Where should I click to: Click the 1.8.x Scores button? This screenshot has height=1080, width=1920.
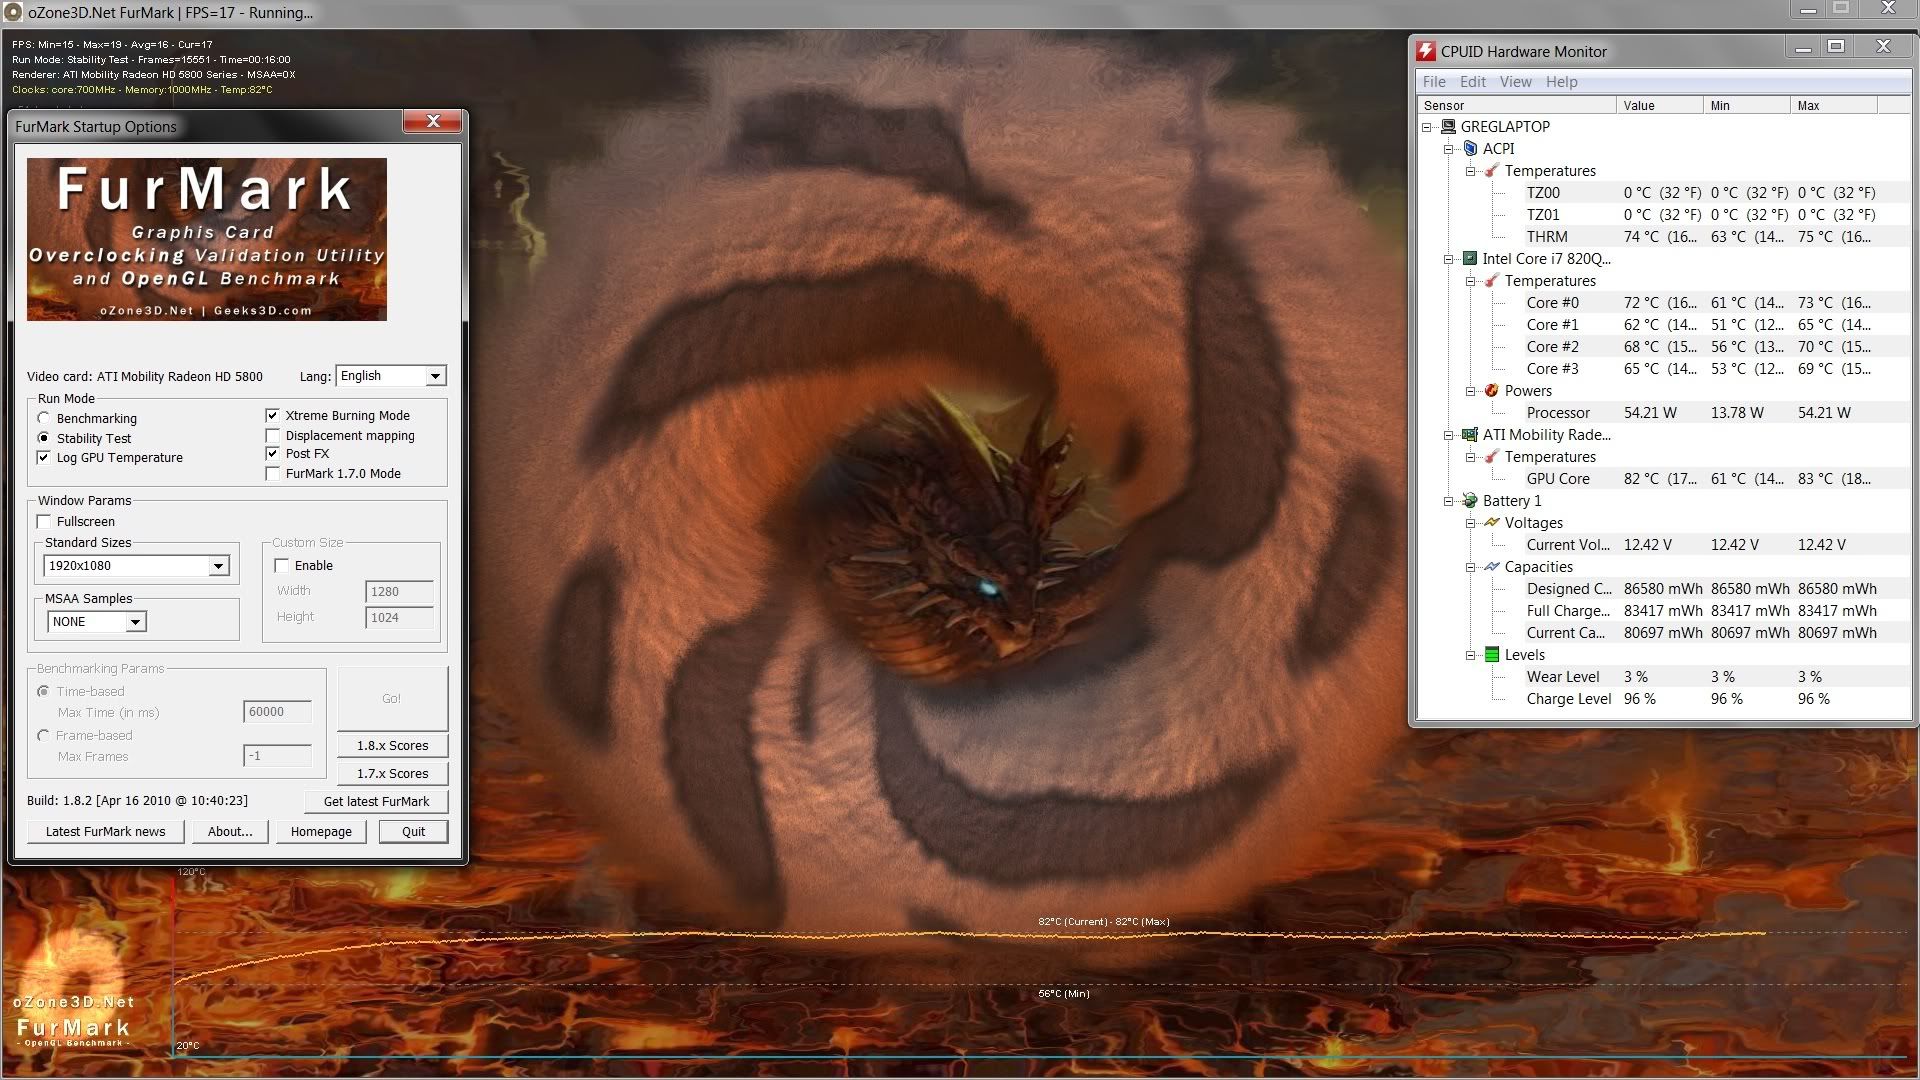pyautogui.click(x=392, y=746)
